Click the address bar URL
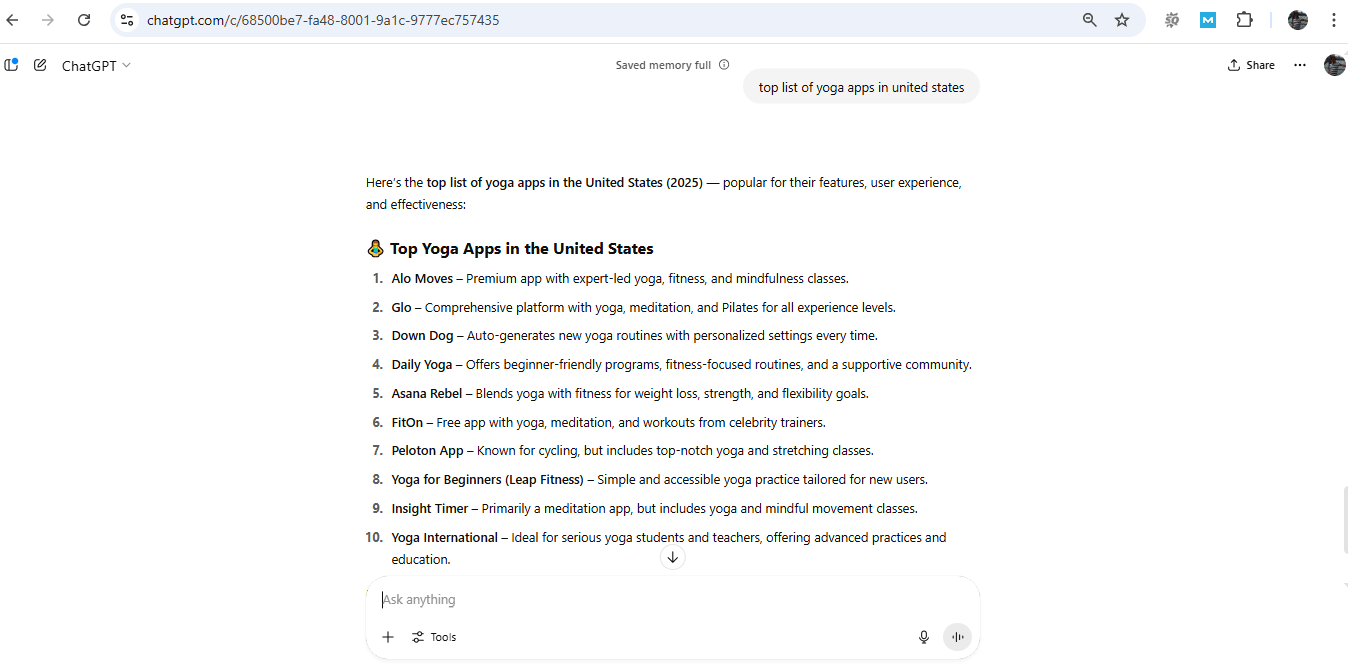Viewport: 1348px width, 666px height. coord(323,20)
